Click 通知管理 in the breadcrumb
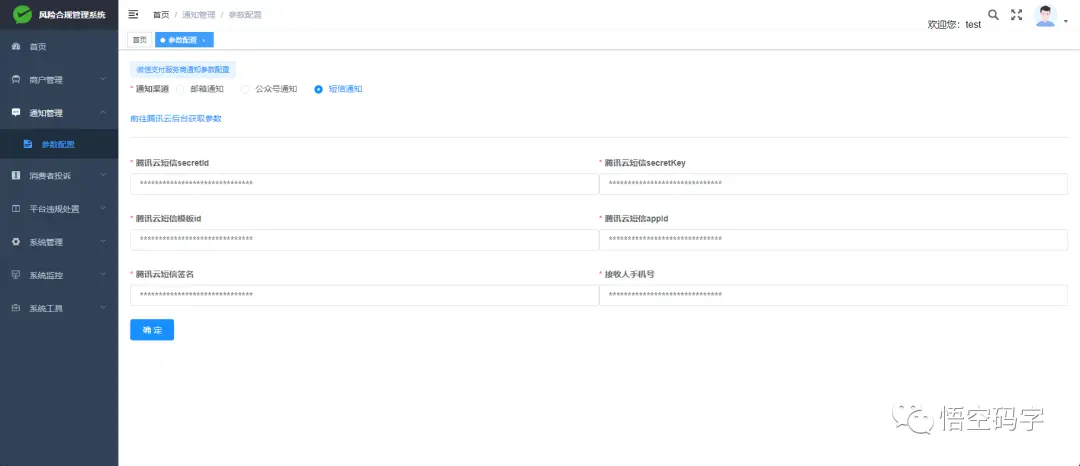This screenshot has height=466, width=1080. [x=199, y=14]
